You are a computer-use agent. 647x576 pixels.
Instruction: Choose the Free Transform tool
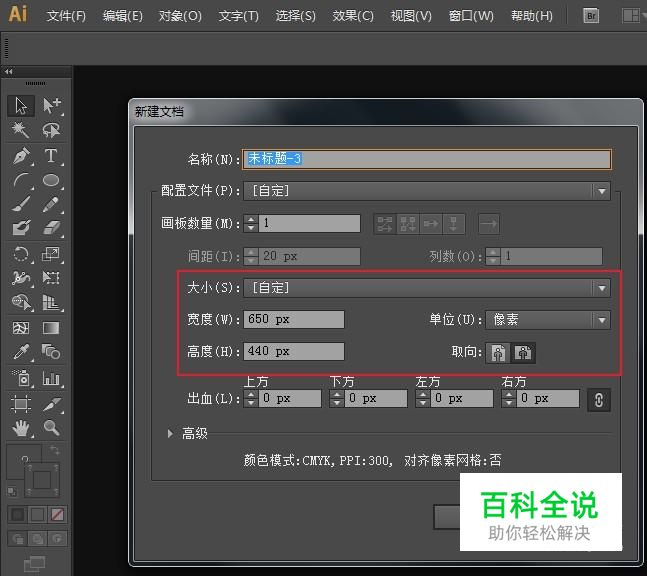pyautogui.click(x=51, y=278)
